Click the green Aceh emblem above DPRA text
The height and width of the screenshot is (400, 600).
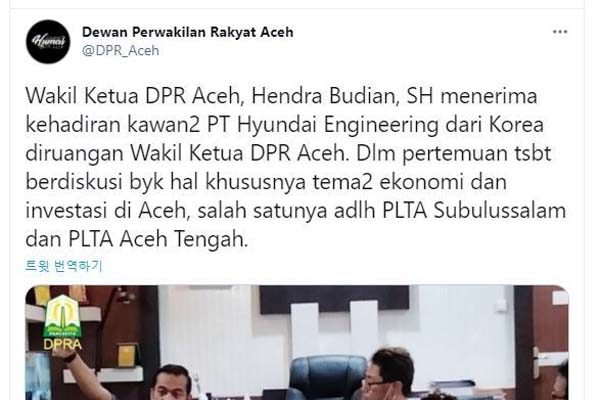(62, 316)
